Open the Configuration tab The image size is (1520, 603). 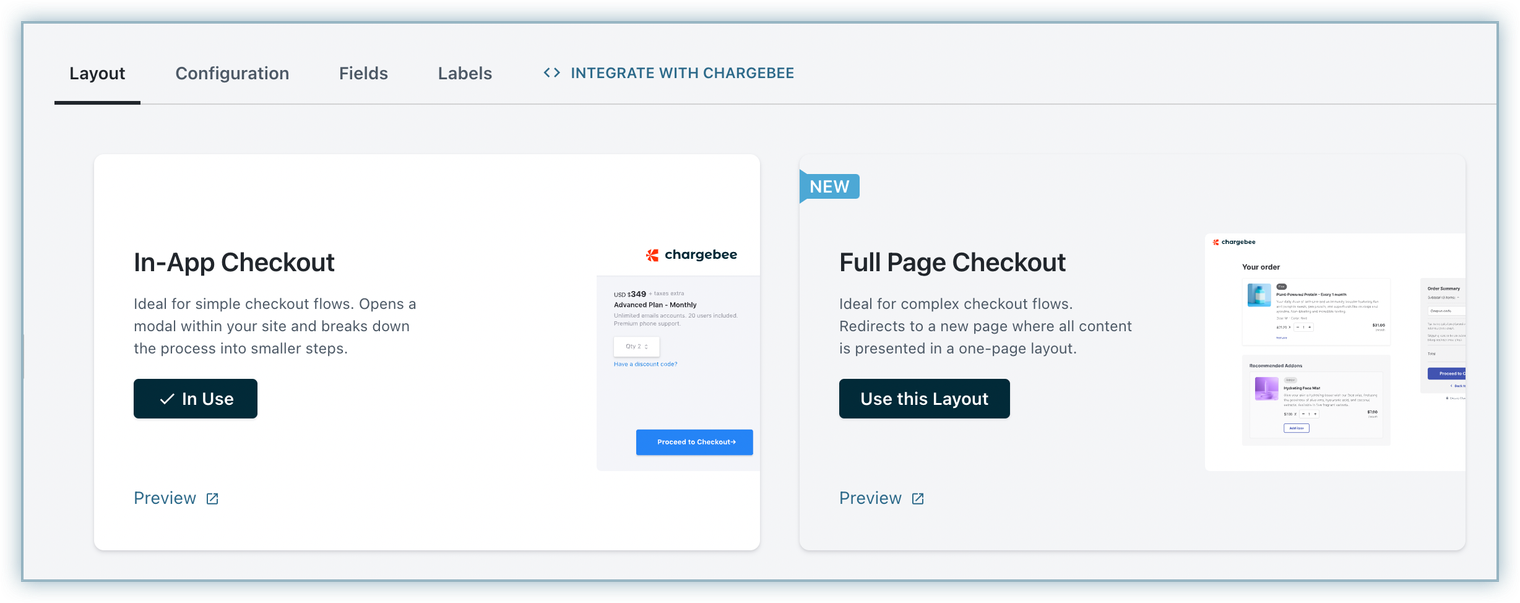232,74
